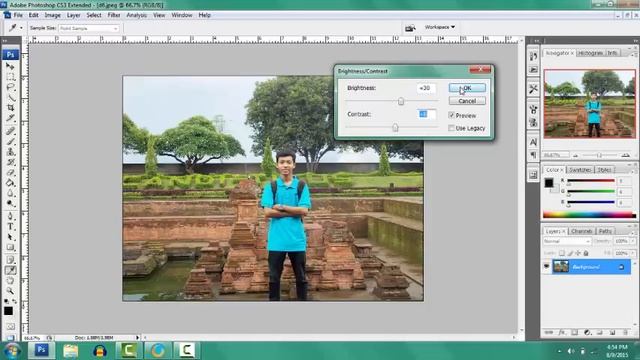
Task: Click Cancel in Brightness/Contrast dialog
Action: pos(467,101)
